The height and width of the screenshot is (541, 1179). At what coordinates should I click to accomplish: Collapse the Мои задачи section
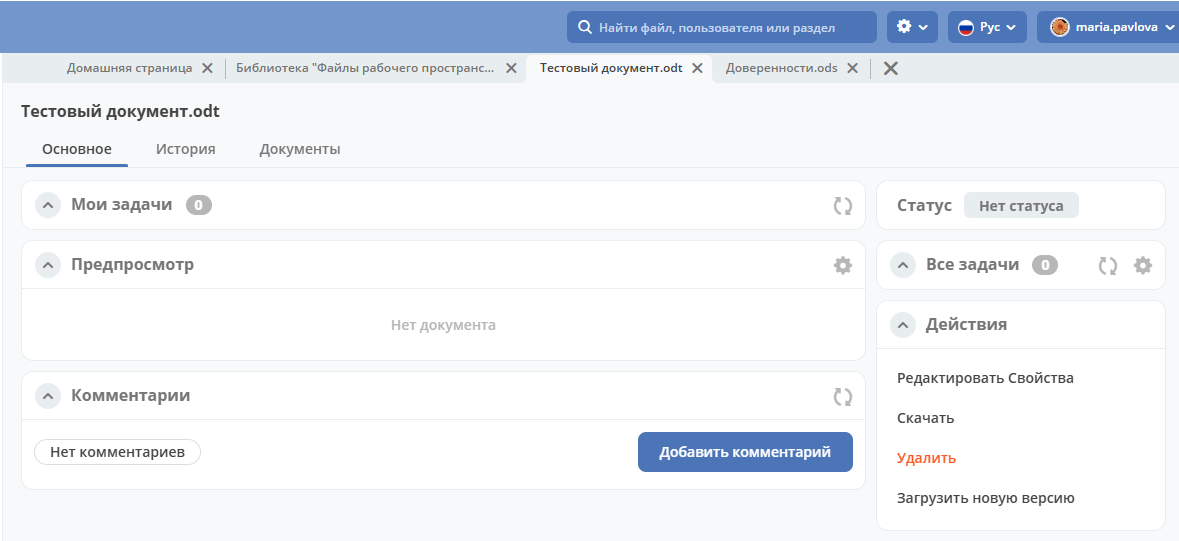point(48,205)
